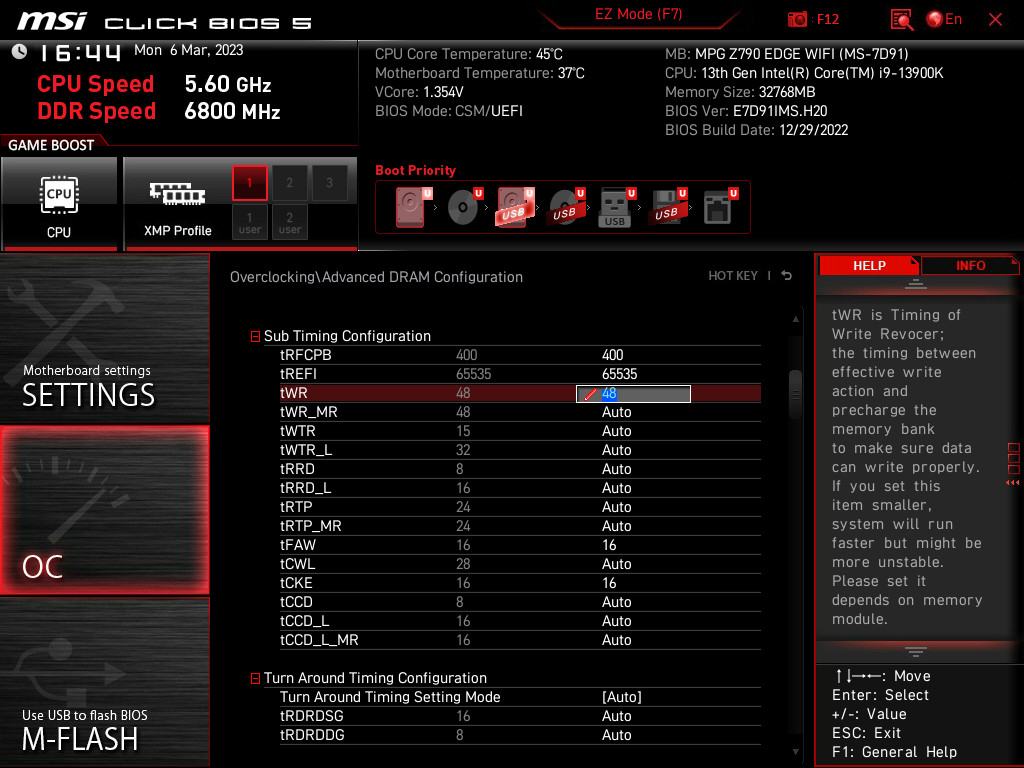
Task: Click the help panel top scroll handle
Action: point(915,284)
